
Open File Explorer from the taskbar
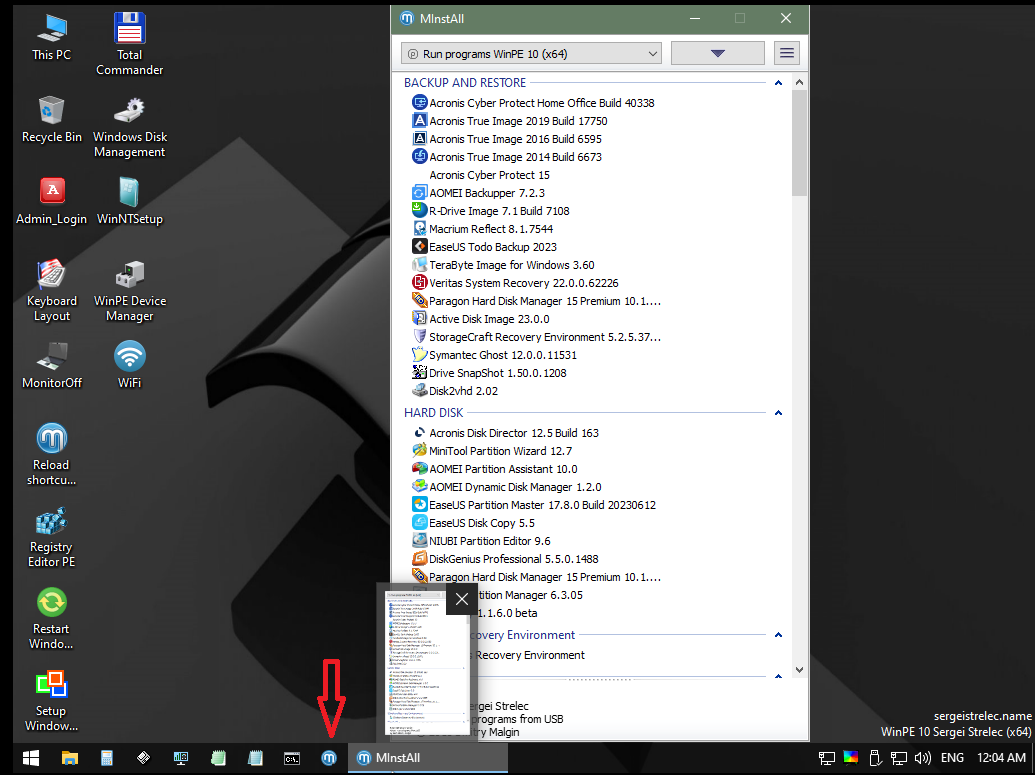coord(70,758)
